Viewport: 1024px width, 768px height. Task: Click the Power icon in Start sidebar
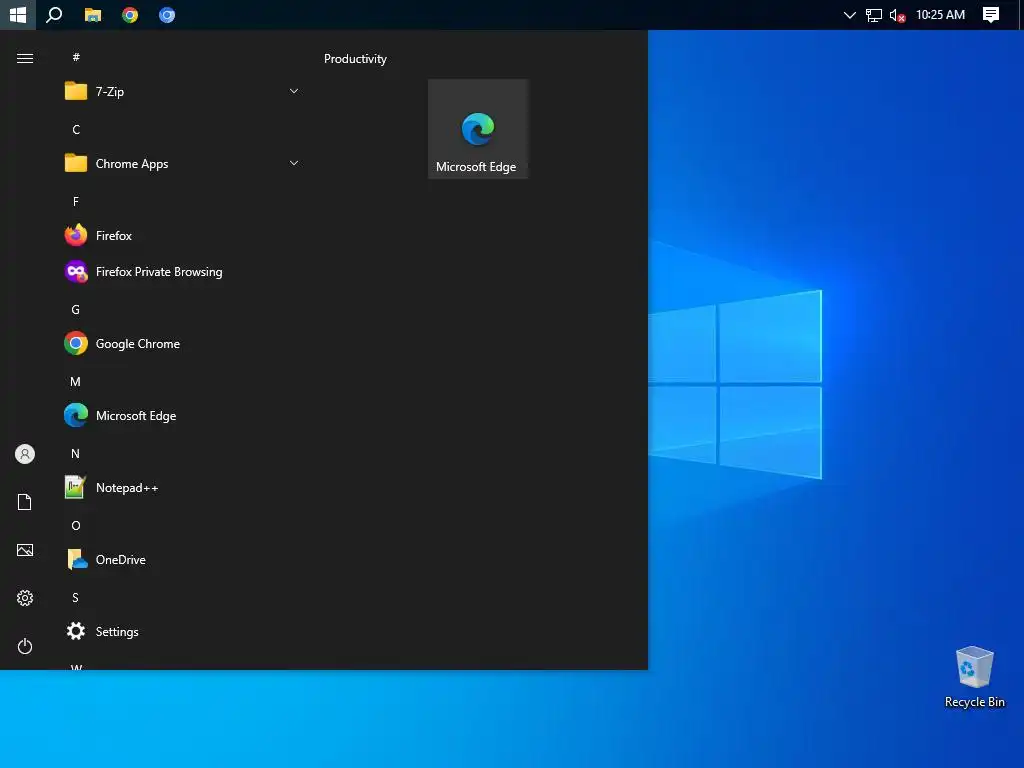tap(25, 646)
